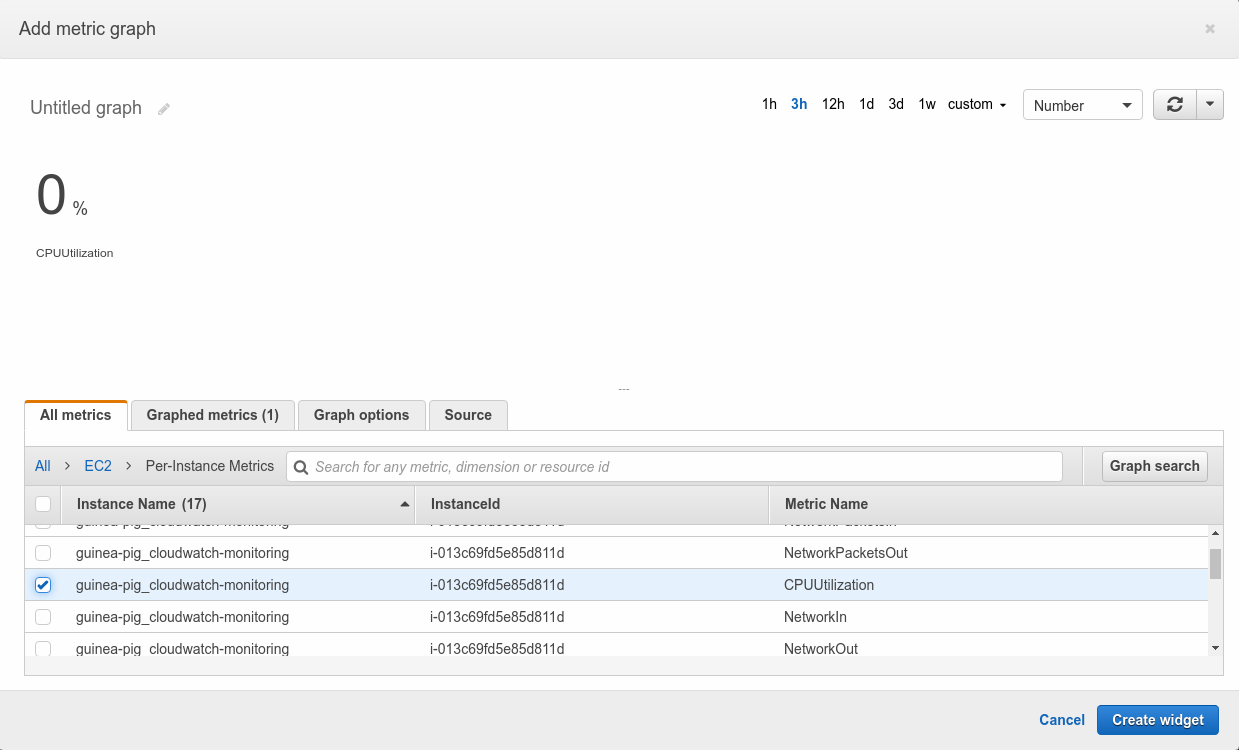Click the InstanceId column header
Image resolution: width=1239 pixels, height=750 pixels.
[592, 504]
